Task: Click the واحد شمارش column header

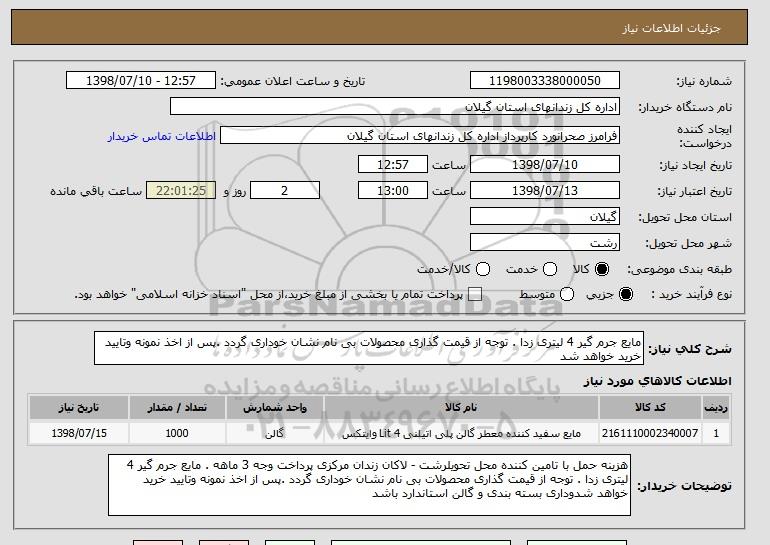Action: [x=275, y=408]
